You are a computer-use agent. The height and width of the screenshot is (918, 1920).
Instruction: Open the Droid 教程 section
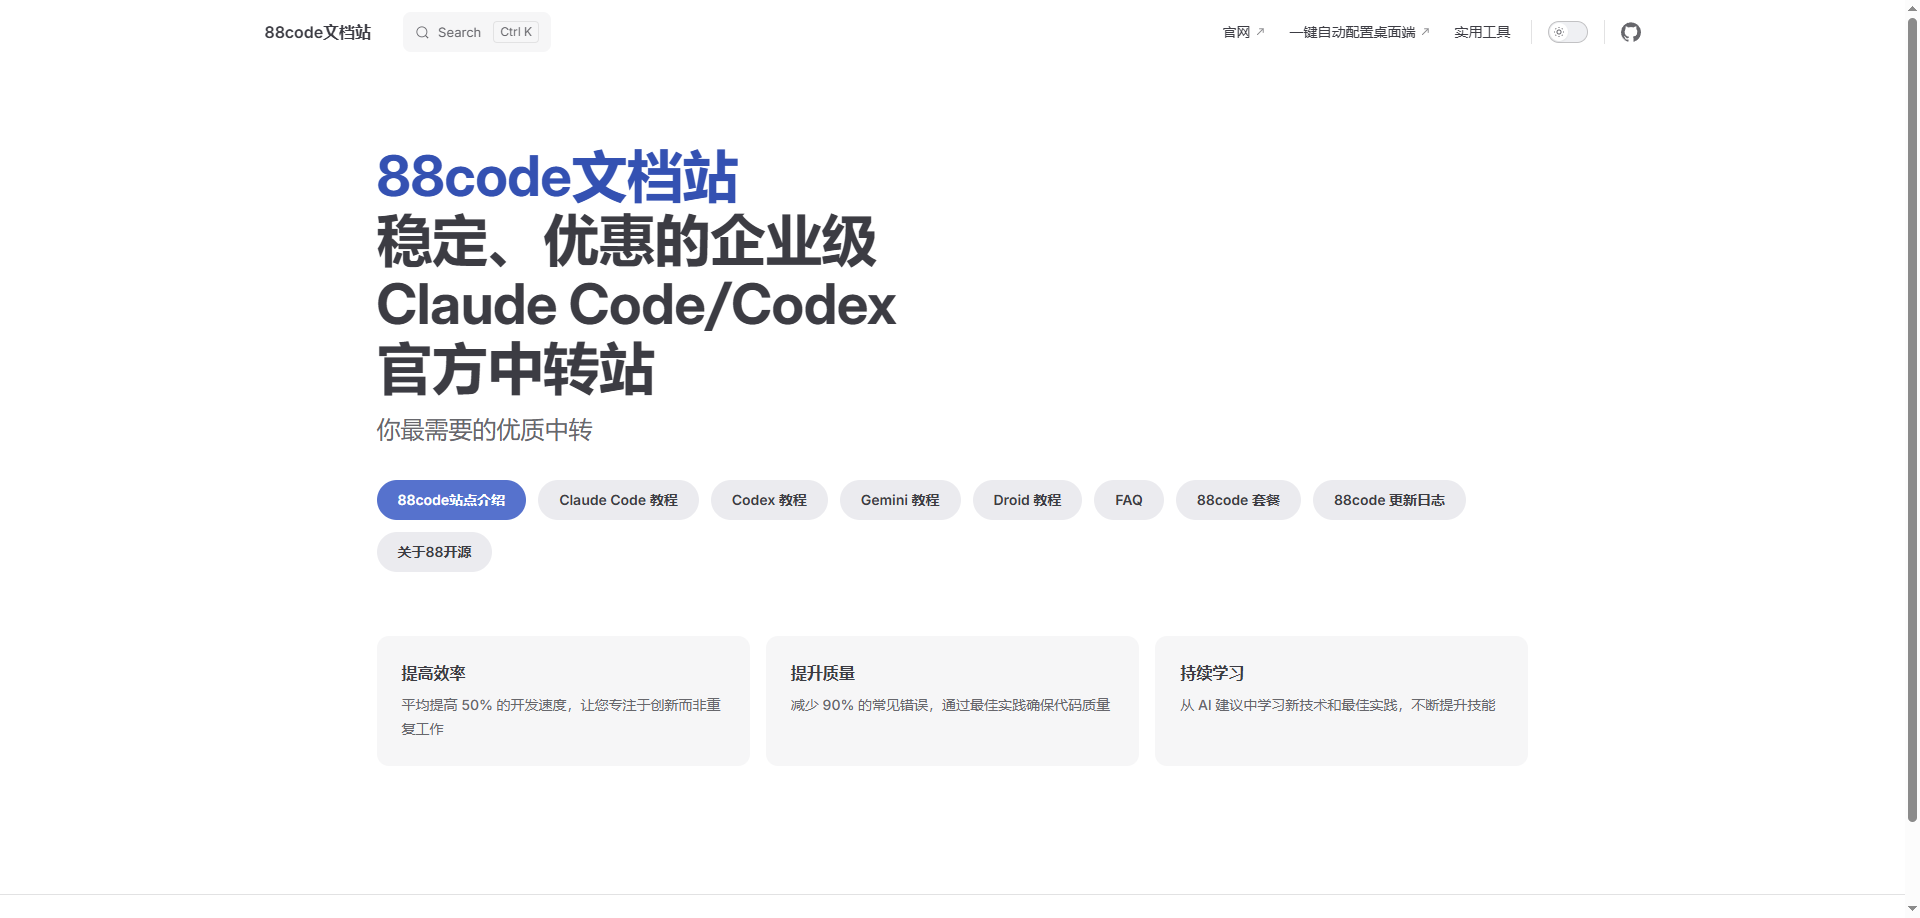pyautogui.click(x=1027, y=500)
